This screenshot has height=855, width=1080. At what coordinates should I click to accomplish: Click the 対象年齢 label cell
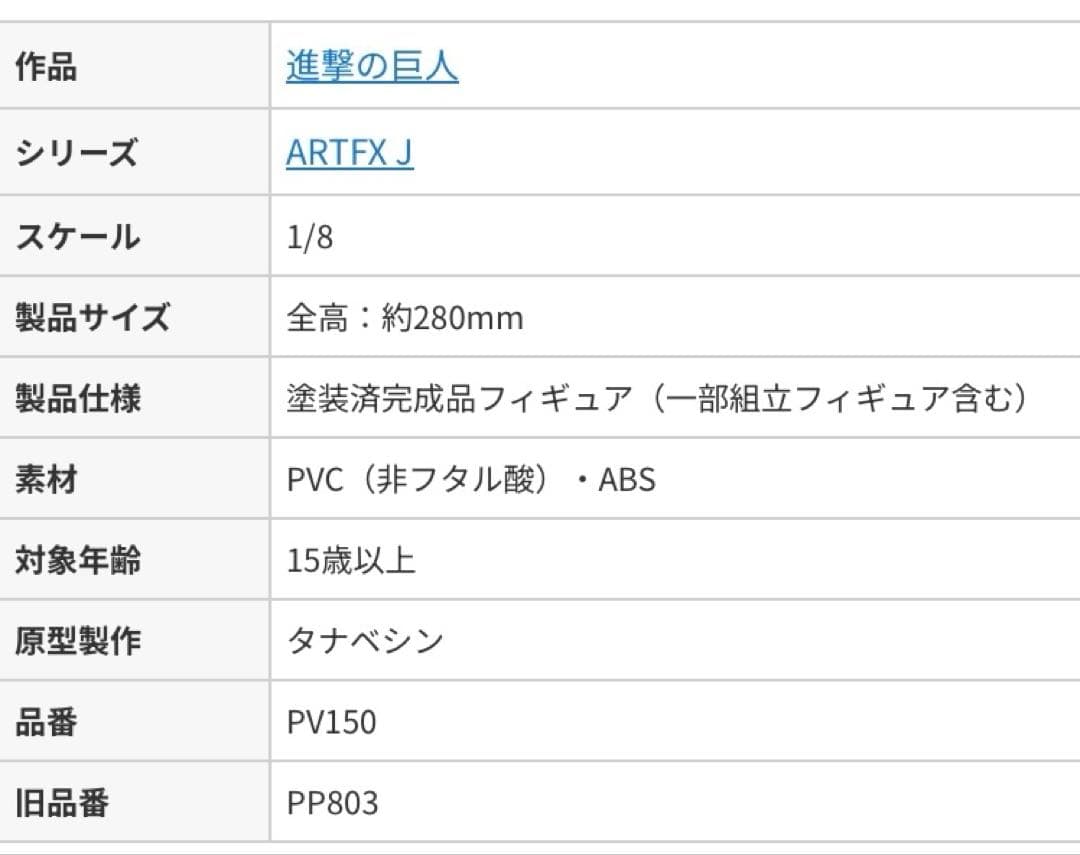pos(78,561)
